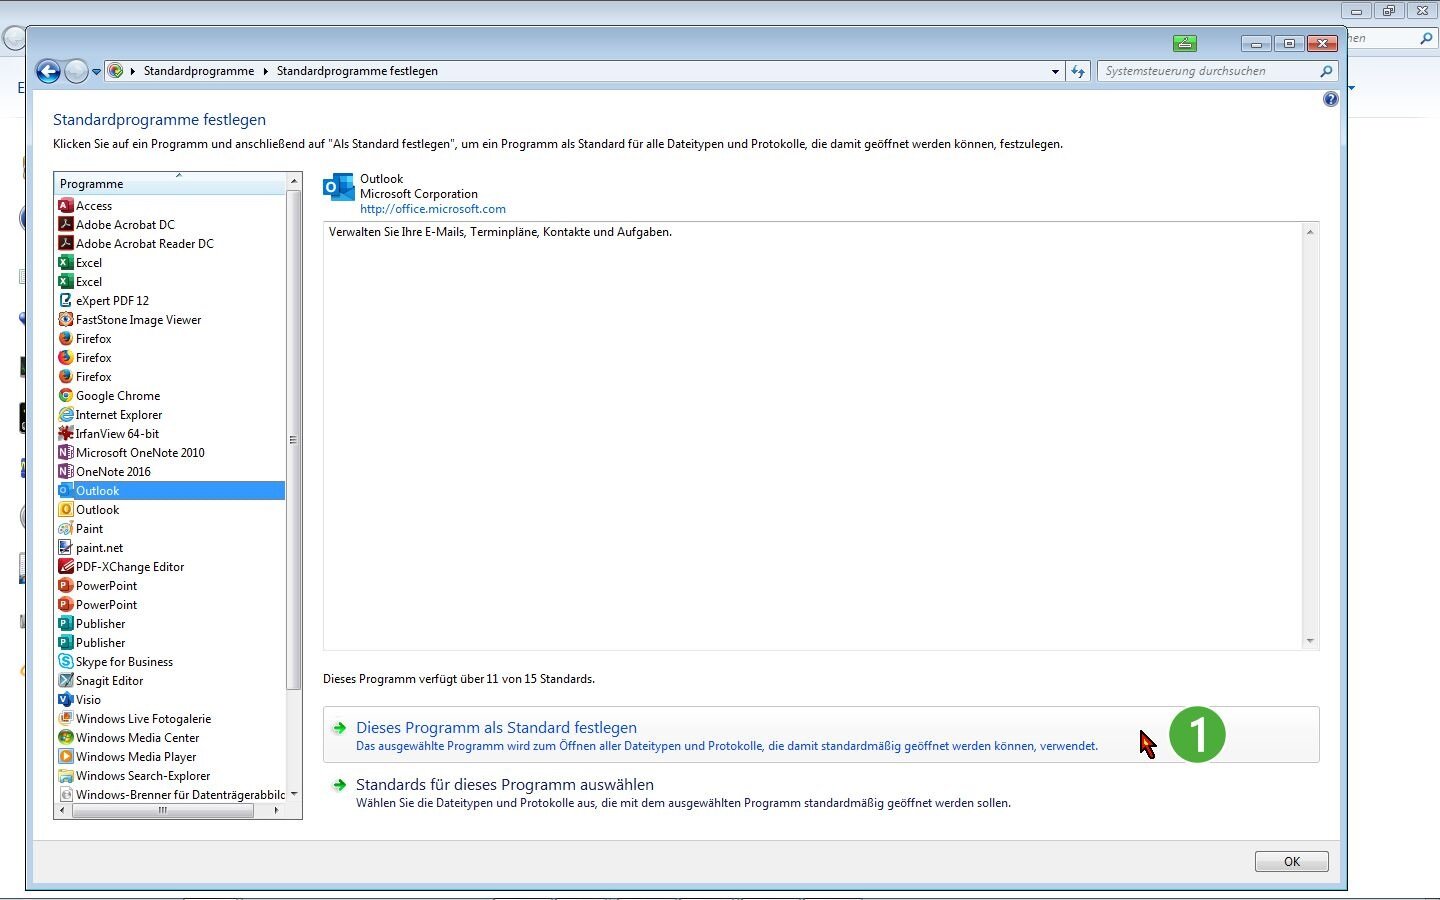Select the eXpert PDF 12 icon
Viewport: 1440px width, 900px height.
click(x=66, y=301)
